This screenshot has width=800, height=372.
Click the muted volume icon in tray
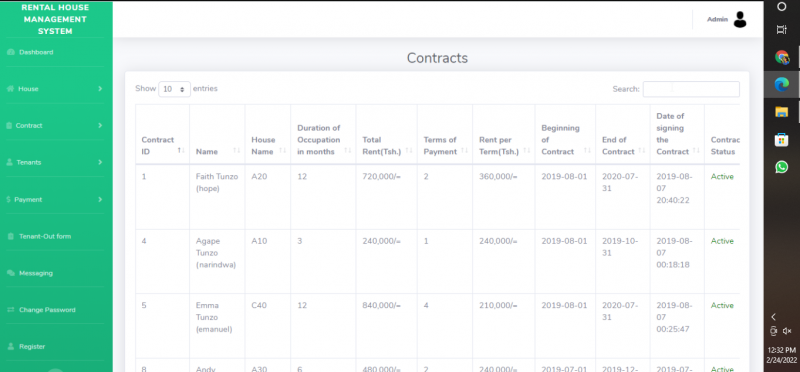point(787,331)
